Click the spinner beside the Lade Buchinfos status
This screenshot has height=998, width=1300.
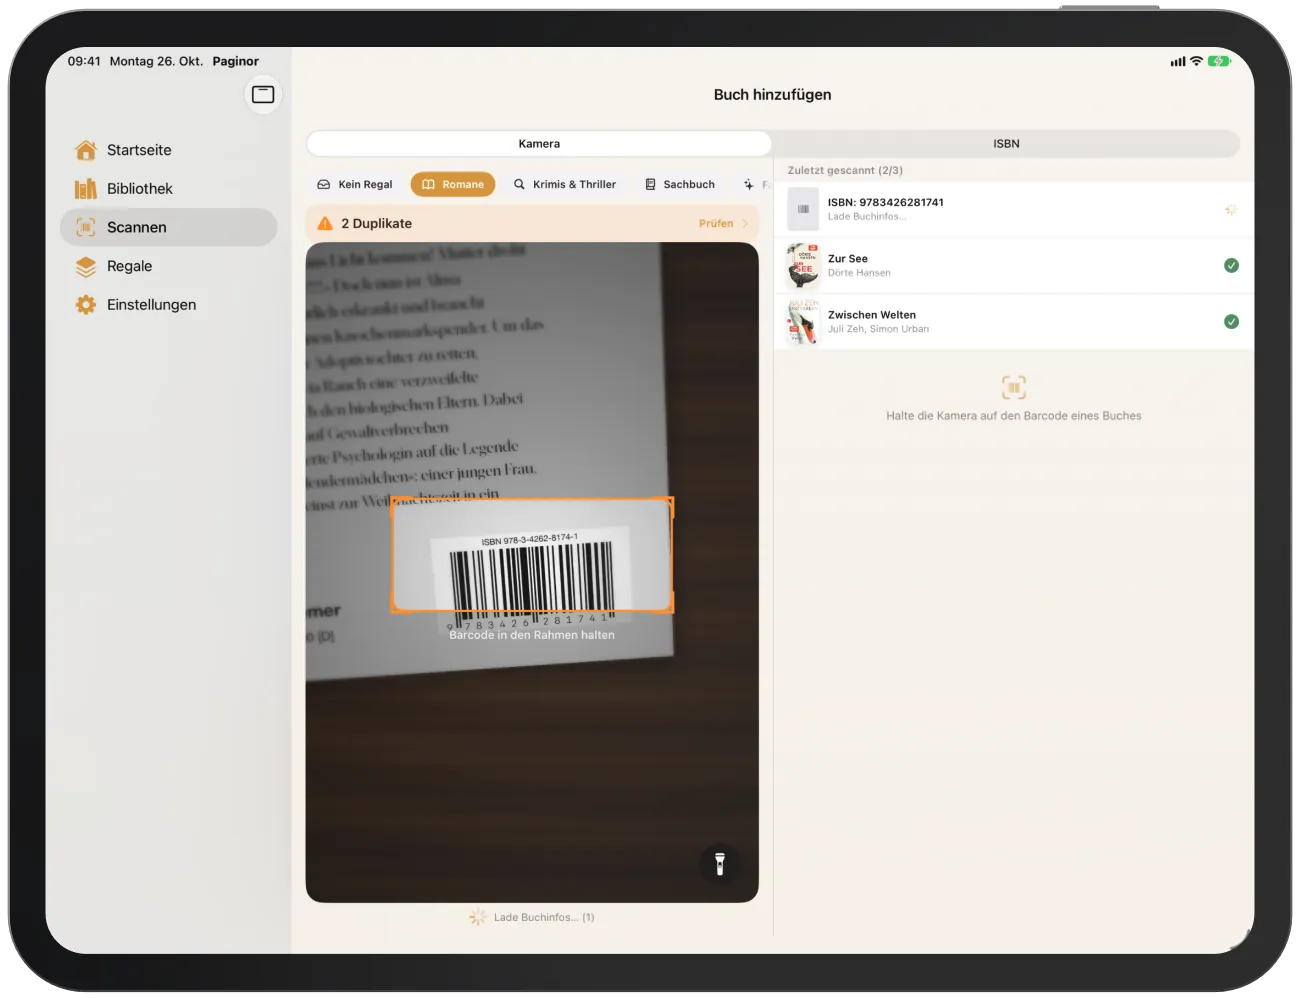[478, 917]
